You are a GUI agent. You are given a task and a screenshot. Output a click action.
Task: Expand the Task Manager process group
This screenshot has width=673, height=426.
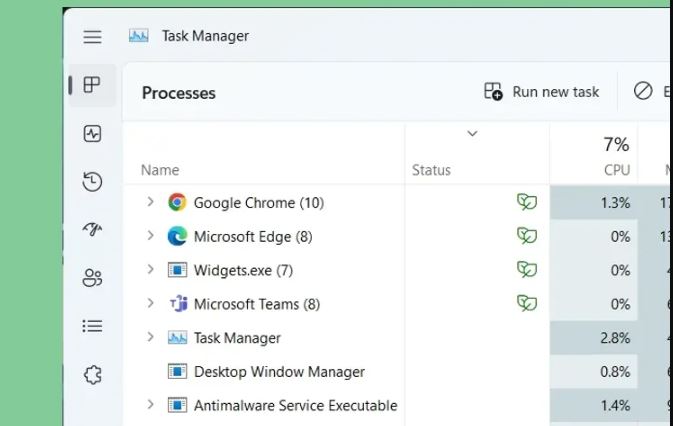[150, 337]
